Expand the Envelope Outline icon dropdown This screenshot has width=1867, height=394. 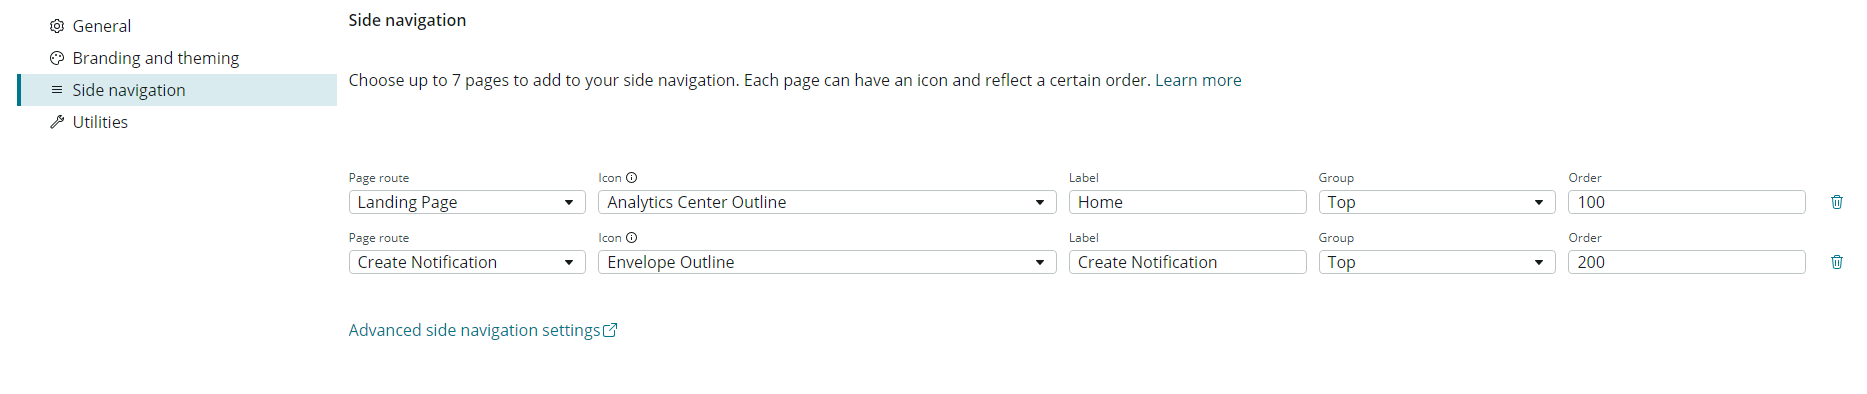(x=827, y=262)
